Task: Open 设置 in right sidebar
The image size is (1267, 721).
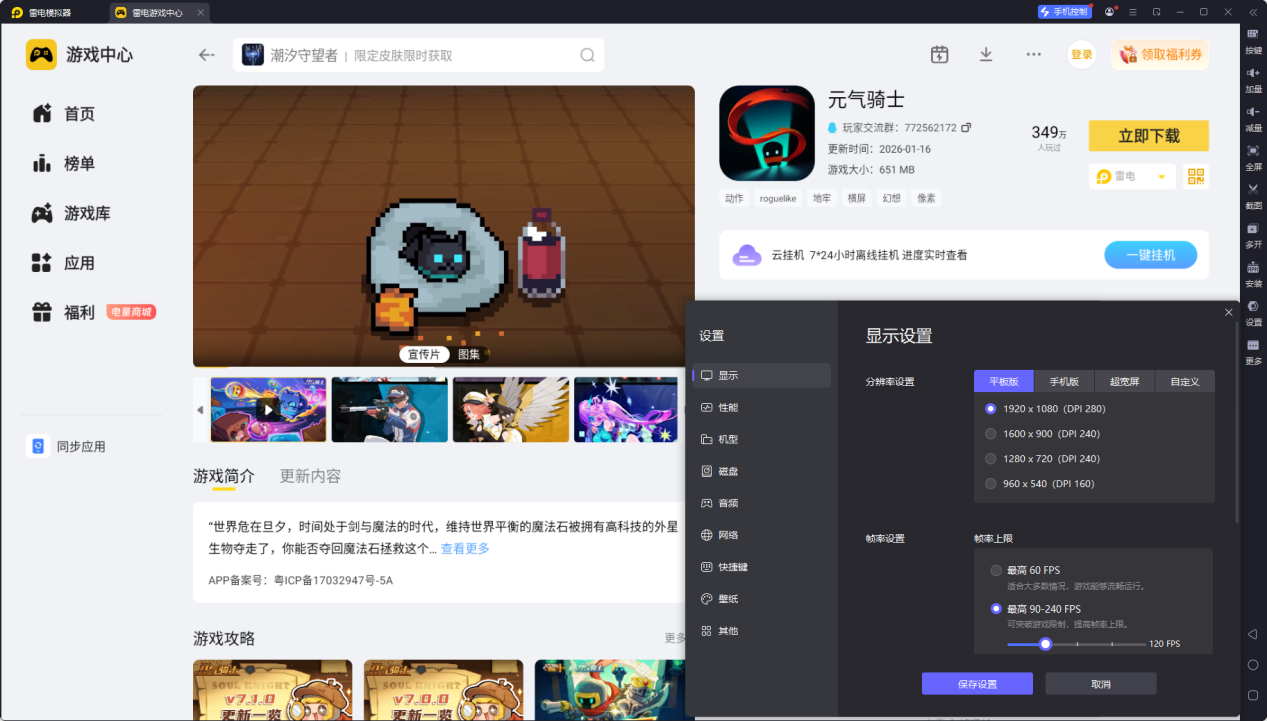Action: [x=1253, y=312]
